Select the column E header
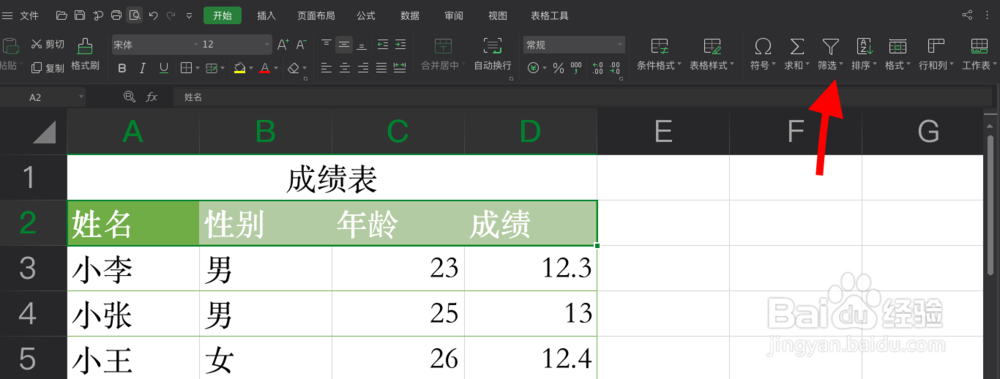Viewport: 1000px width, 379px height. coord(663,131)
